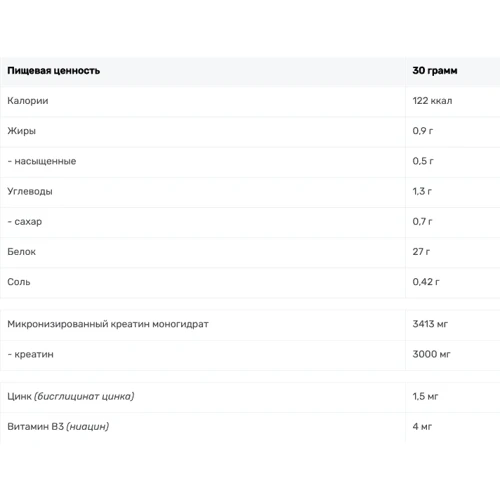
Task: Select the '30 грамм' column header
Action: coord(435,71)
